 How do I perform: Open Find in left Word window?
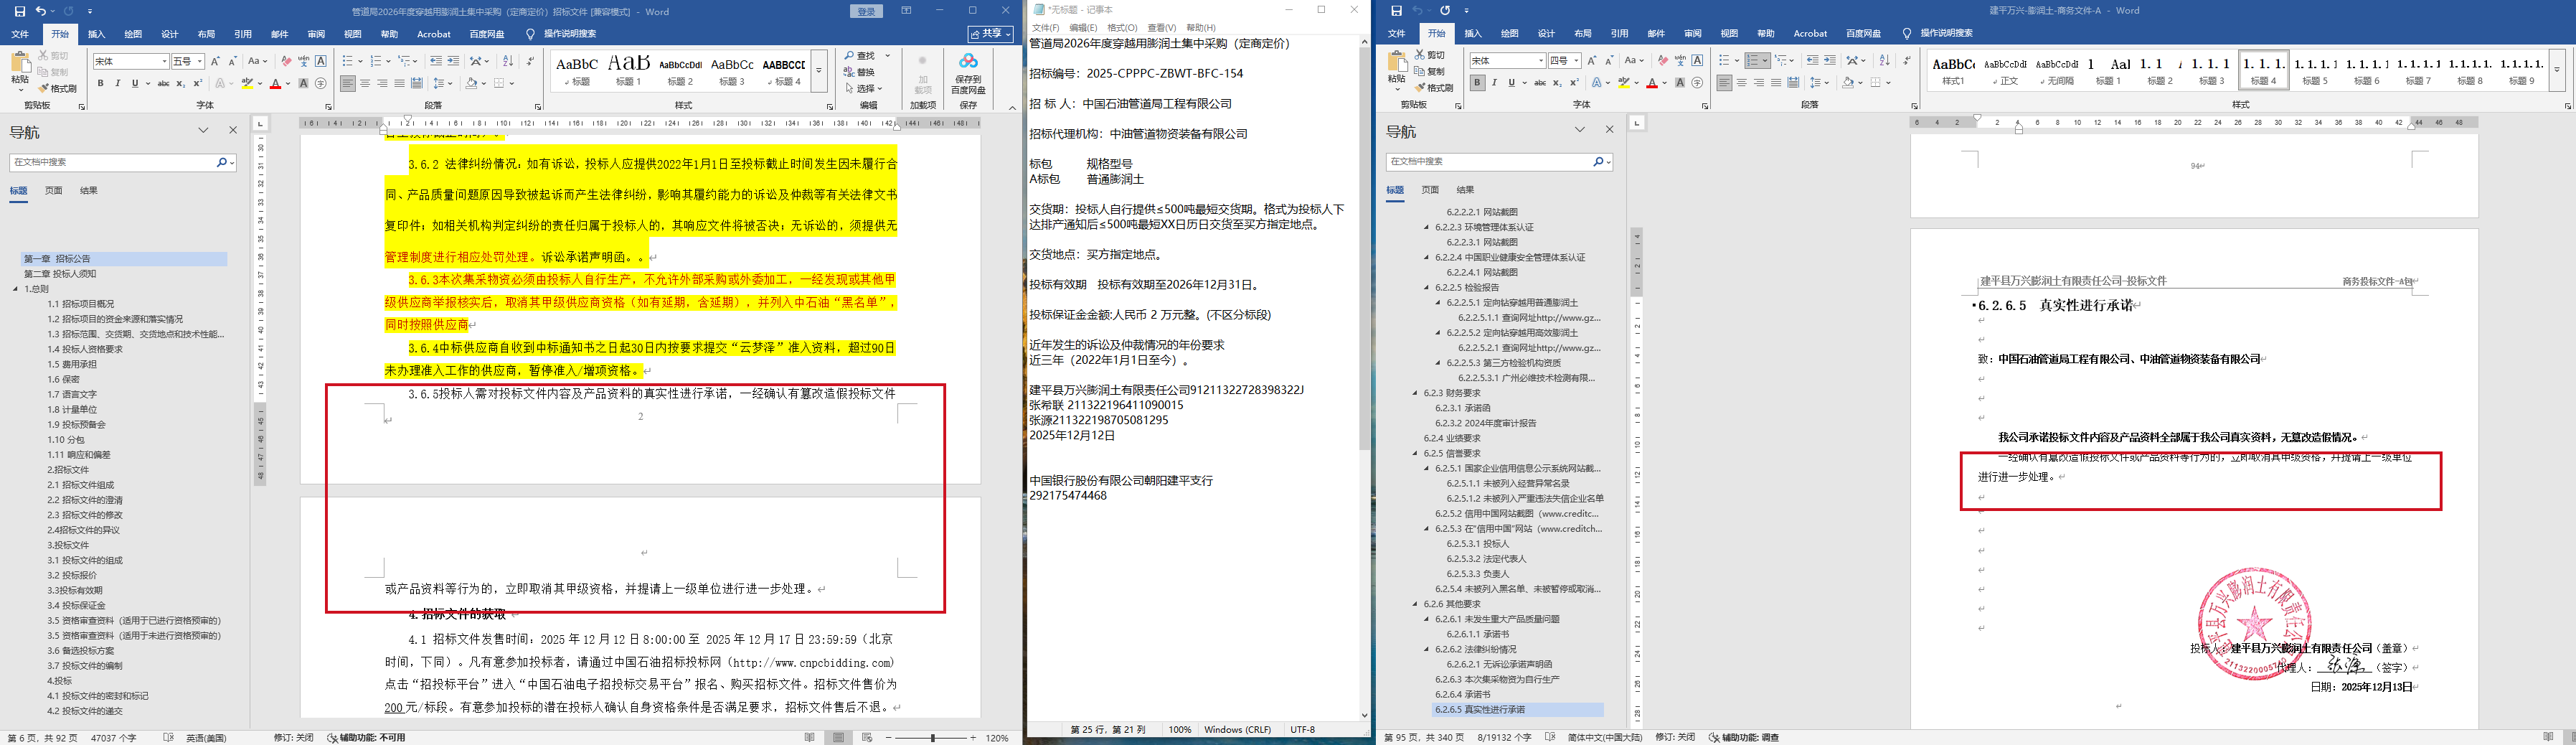point(860,56)
